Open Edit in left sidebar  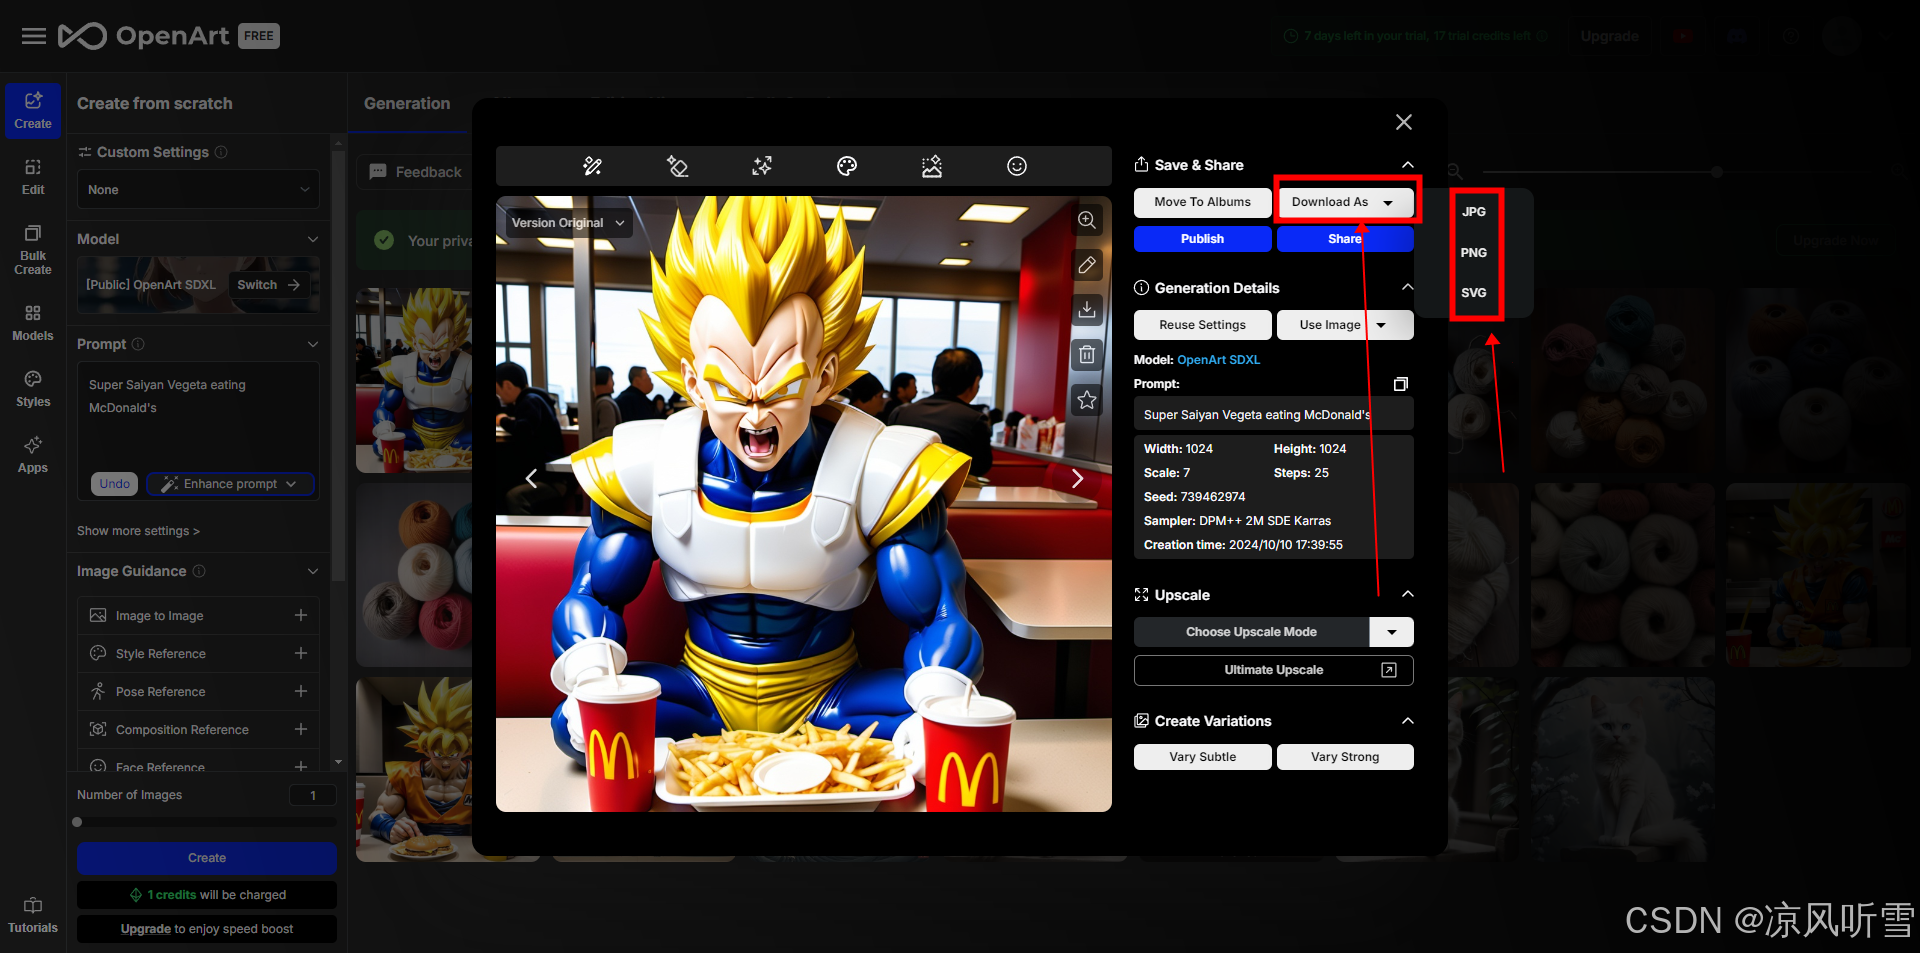coord(33,176)
